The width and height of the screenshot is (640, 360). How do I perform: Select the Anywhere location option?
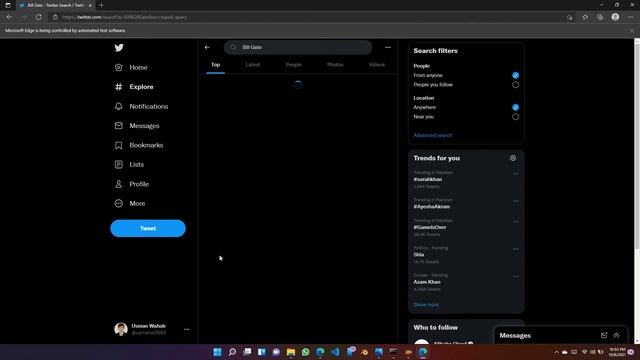pyautogui.click(x=516, y=107)
